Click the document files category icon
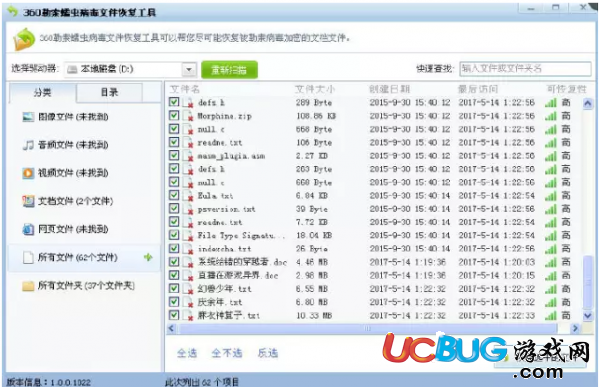Screen dimensions: 599x387 (28, 201)
